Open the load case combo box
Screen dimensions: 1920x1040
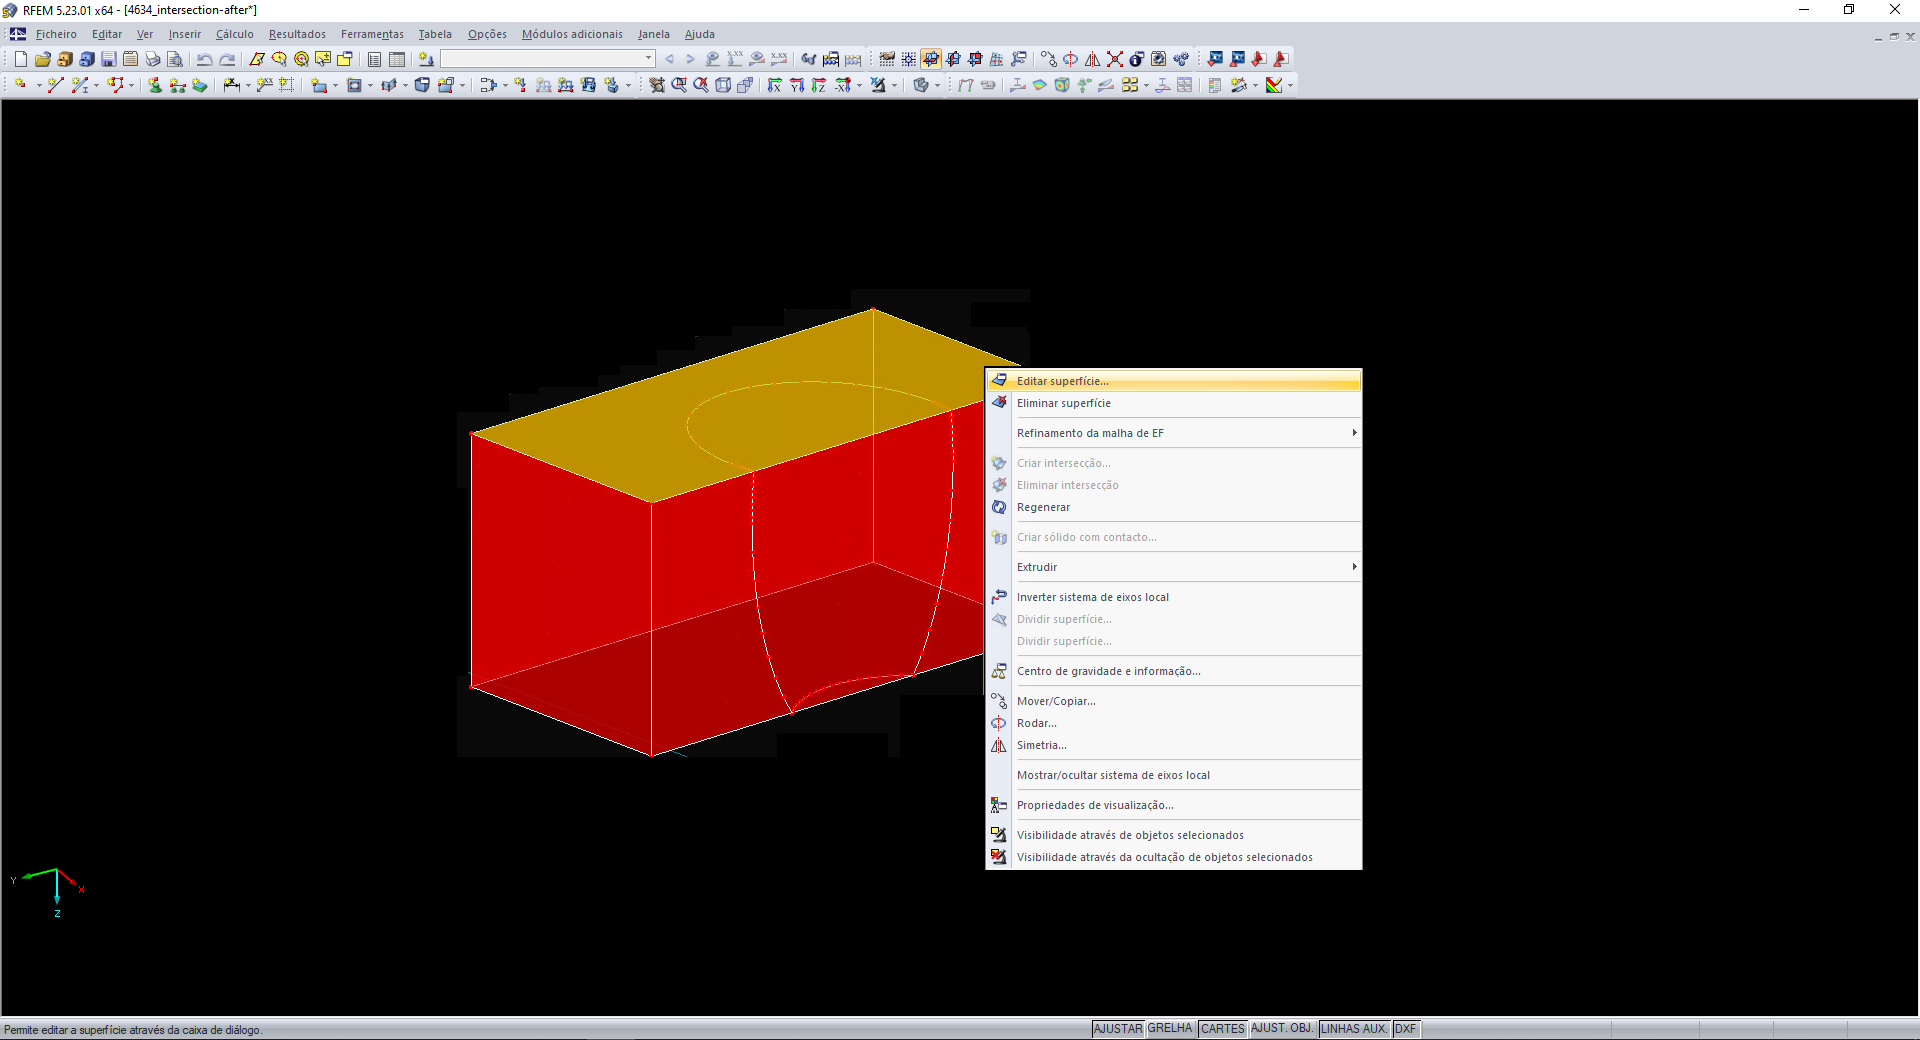point(548,59)
